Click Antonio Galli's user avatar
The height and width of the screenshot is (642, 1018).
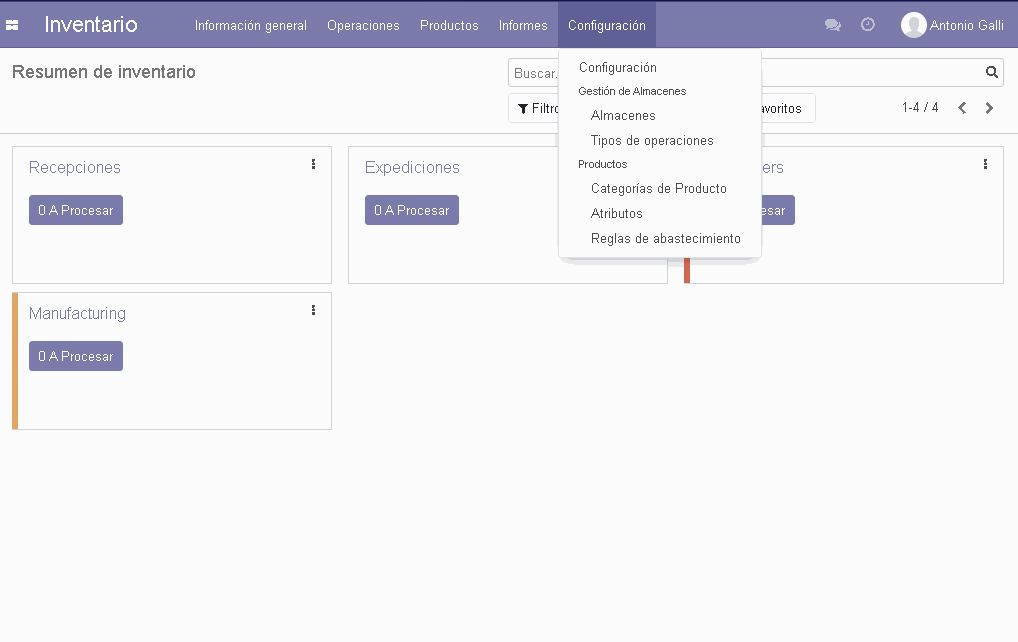tap(913, 25)
